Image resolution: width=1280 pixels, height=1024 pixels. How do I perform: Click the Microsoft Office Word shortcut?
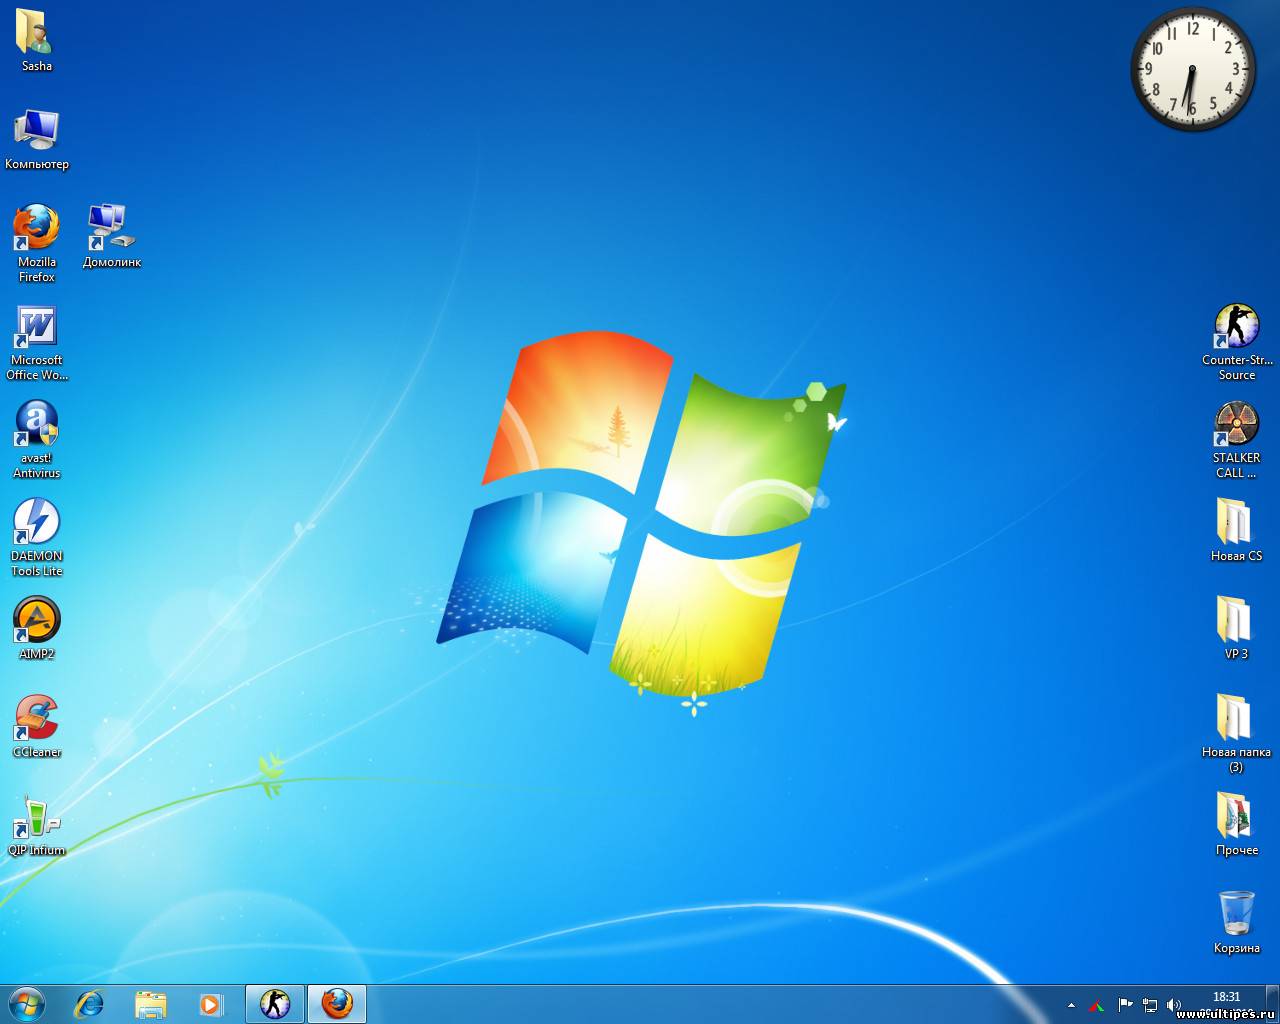point(37,327)
